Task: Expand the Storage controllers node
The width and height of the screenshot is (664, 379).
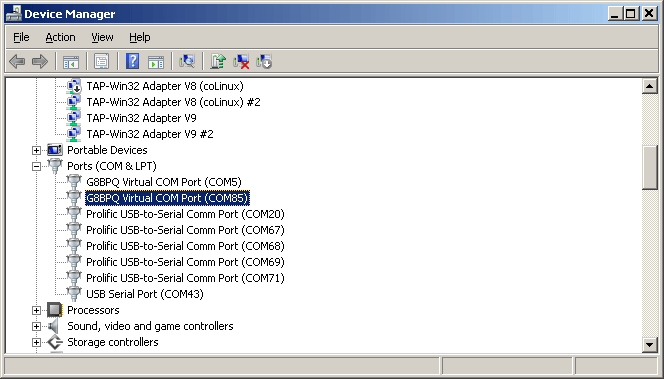Action: (36, 342)
